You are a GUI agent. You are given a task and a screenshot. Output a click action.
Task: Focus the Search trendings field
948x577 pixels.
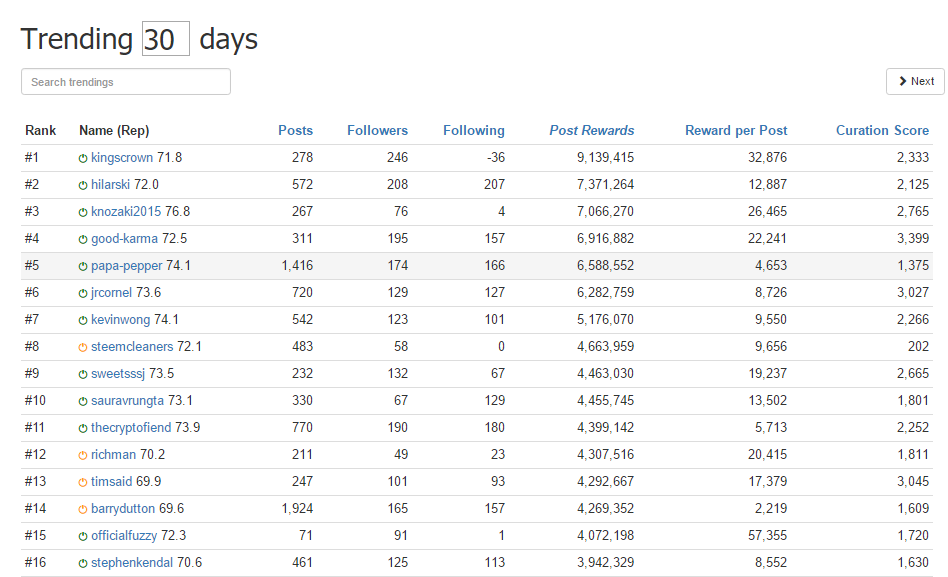coord(126,82)
